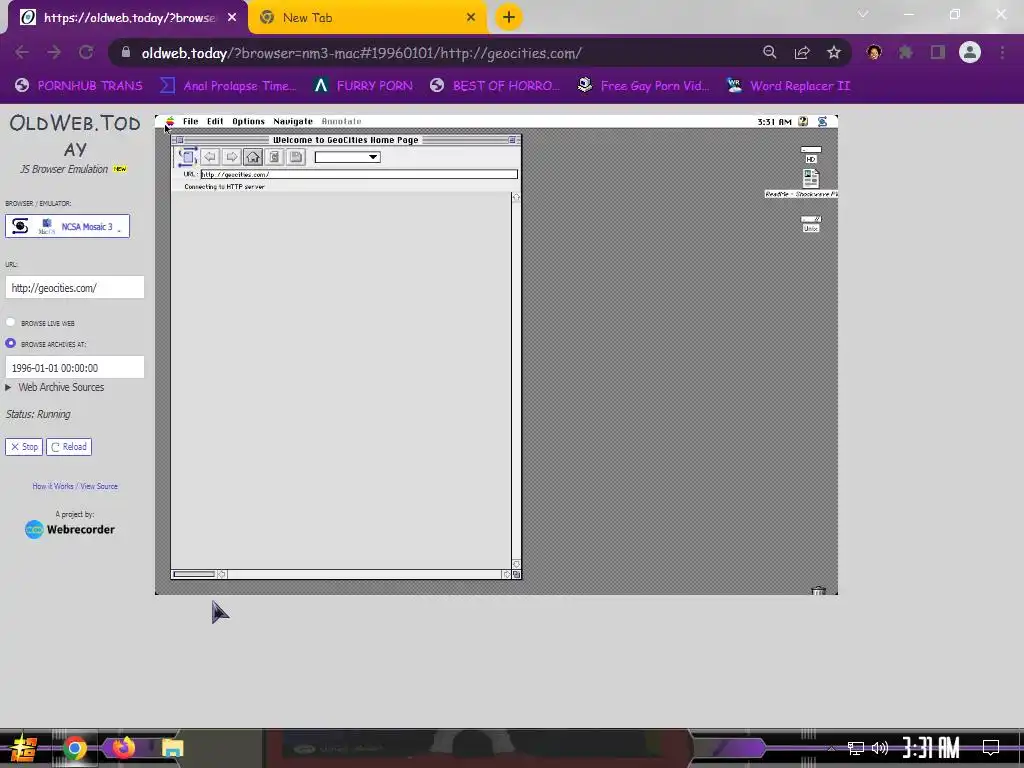Screen dimensions: 1024x768
Task: Go to Mosaic home page icon
Action: tap(253, 157)
